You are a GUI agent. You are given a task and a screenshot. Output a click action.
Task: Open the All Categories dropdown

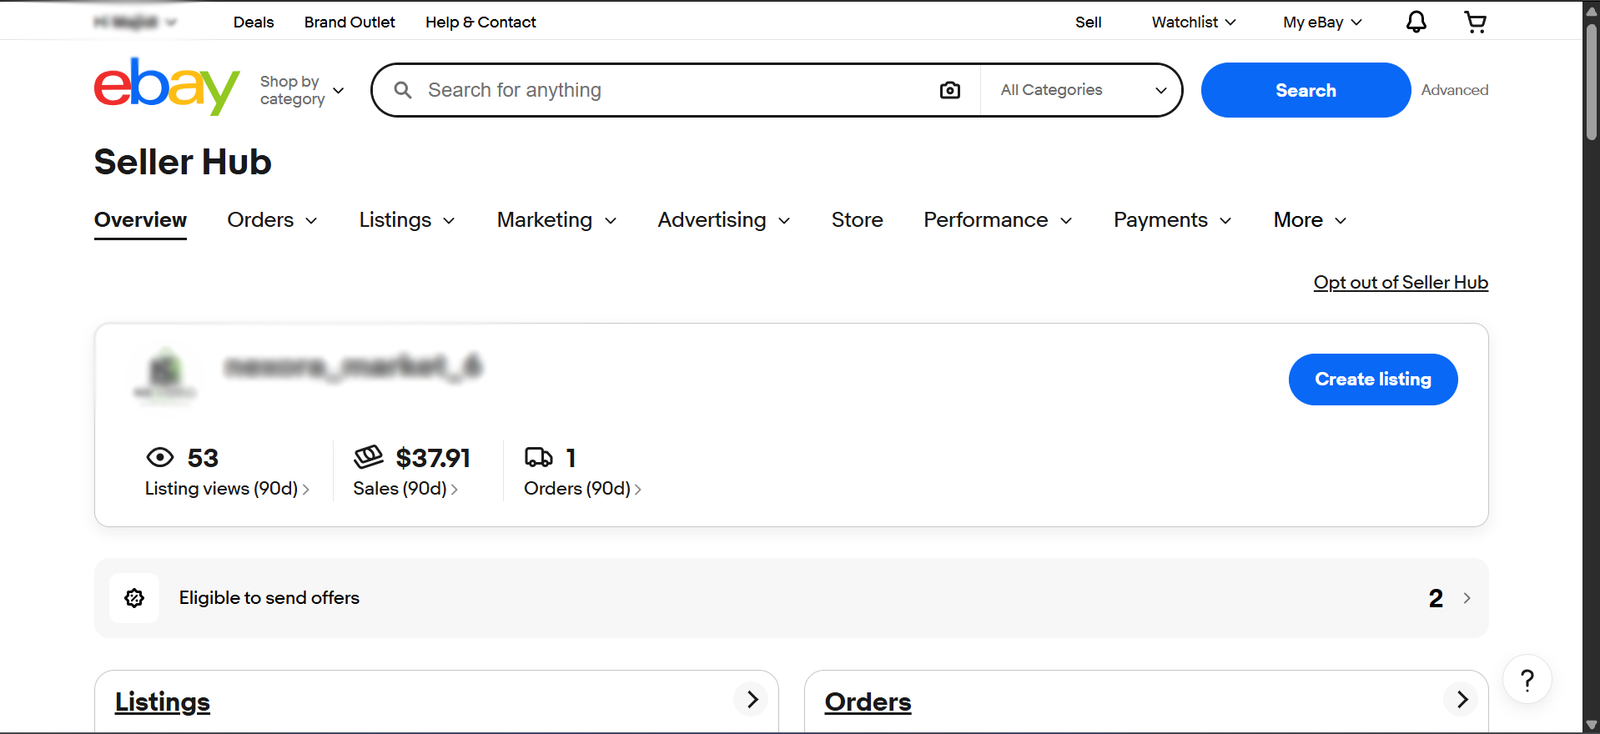(x=1083, y=90)
